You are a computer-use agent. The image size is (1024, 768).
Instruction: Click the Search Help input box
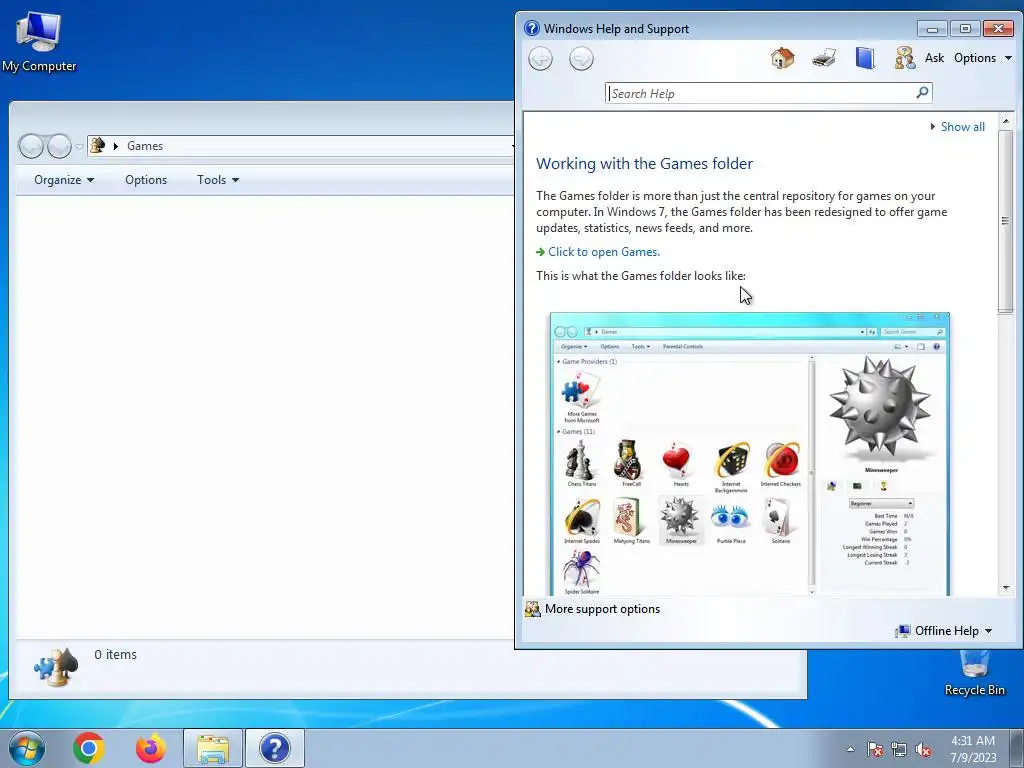[x=761, y=93]
